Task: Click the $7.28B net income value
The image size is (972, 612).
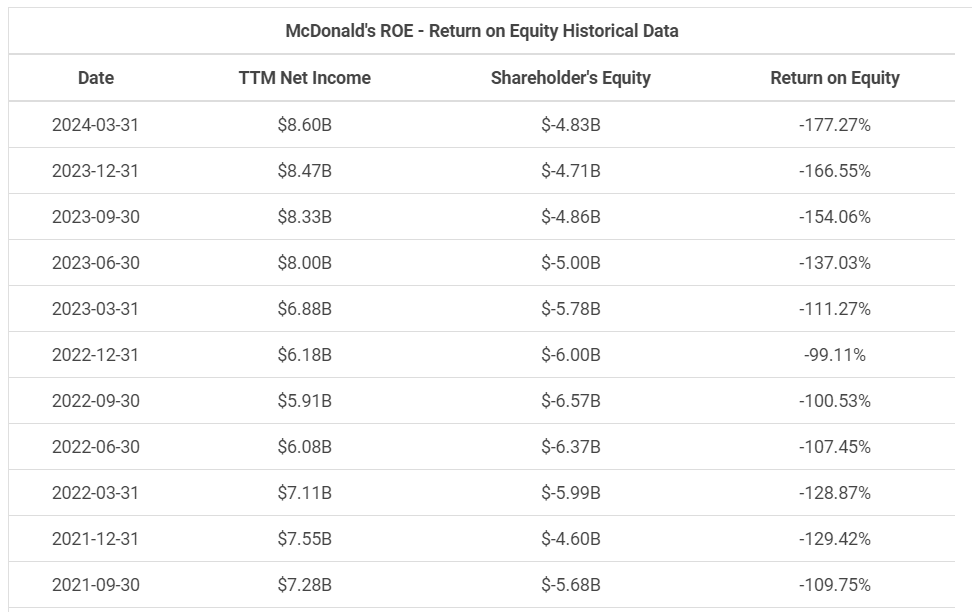Action: tap(304, 585)
